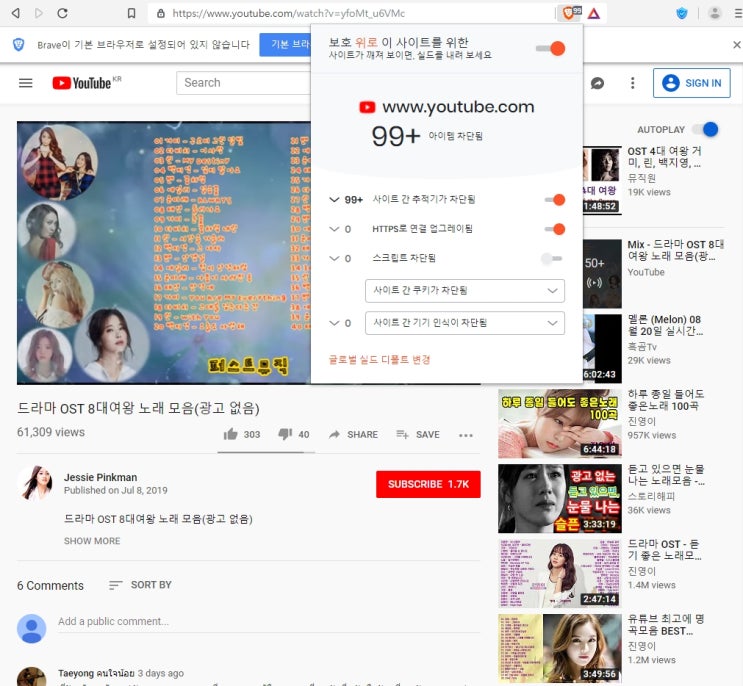
Task: Click the browser URL address field
Action: (351, 13)
